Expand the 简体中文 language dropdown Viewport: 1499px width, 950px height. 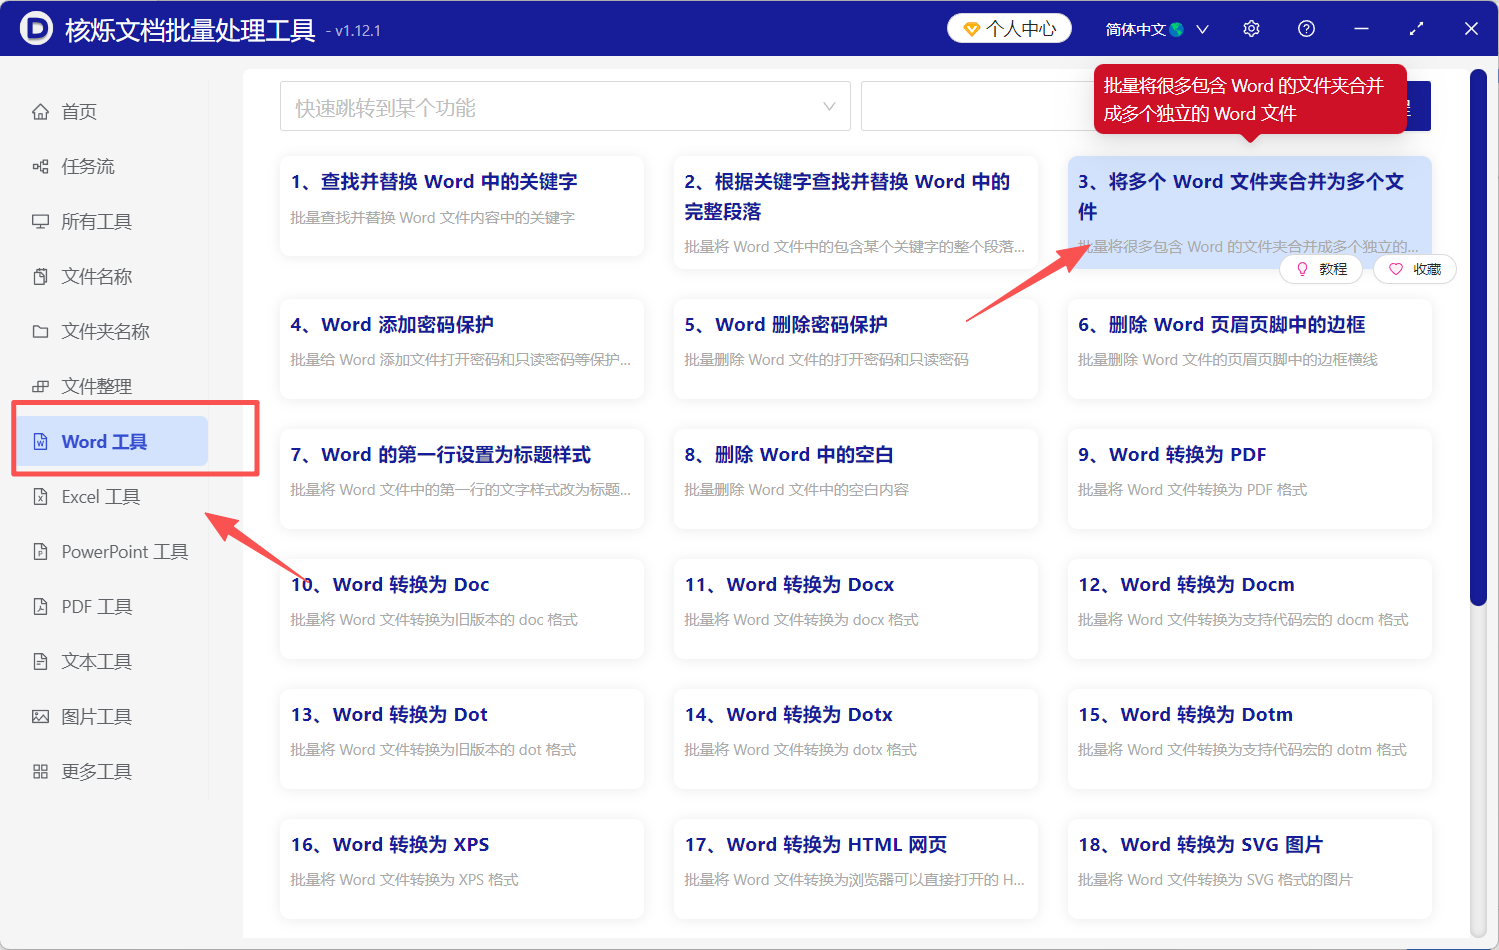coord(1156,29)
